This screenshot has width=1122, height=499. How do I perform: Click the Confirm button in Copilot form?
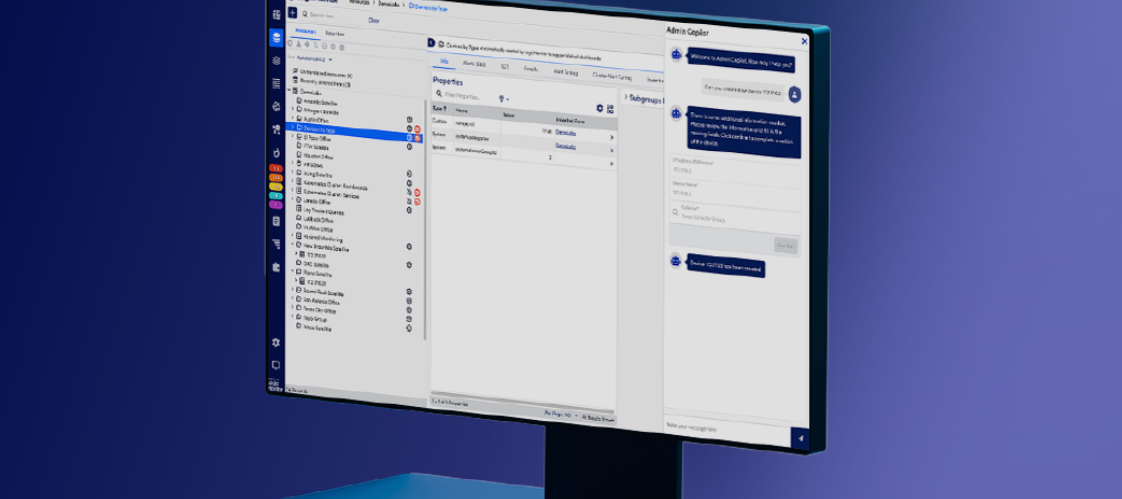click(785, 246)
